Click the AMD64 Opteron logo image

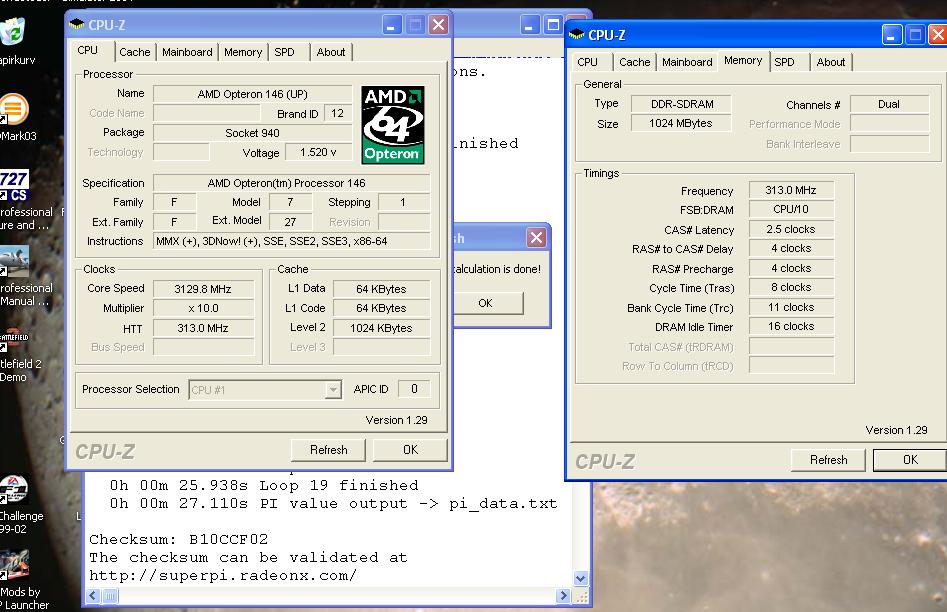coord(393,125)
